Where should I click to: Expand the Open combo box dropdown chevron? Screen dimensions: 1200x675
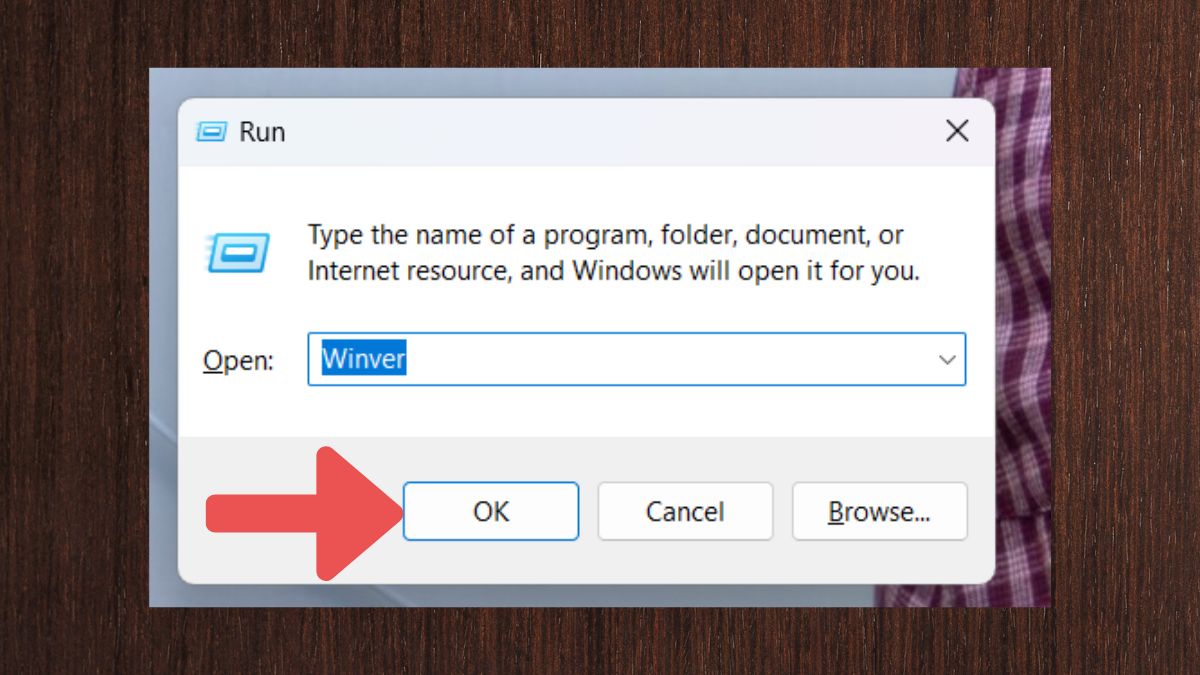pyautogui.click(x=946, y=360)
